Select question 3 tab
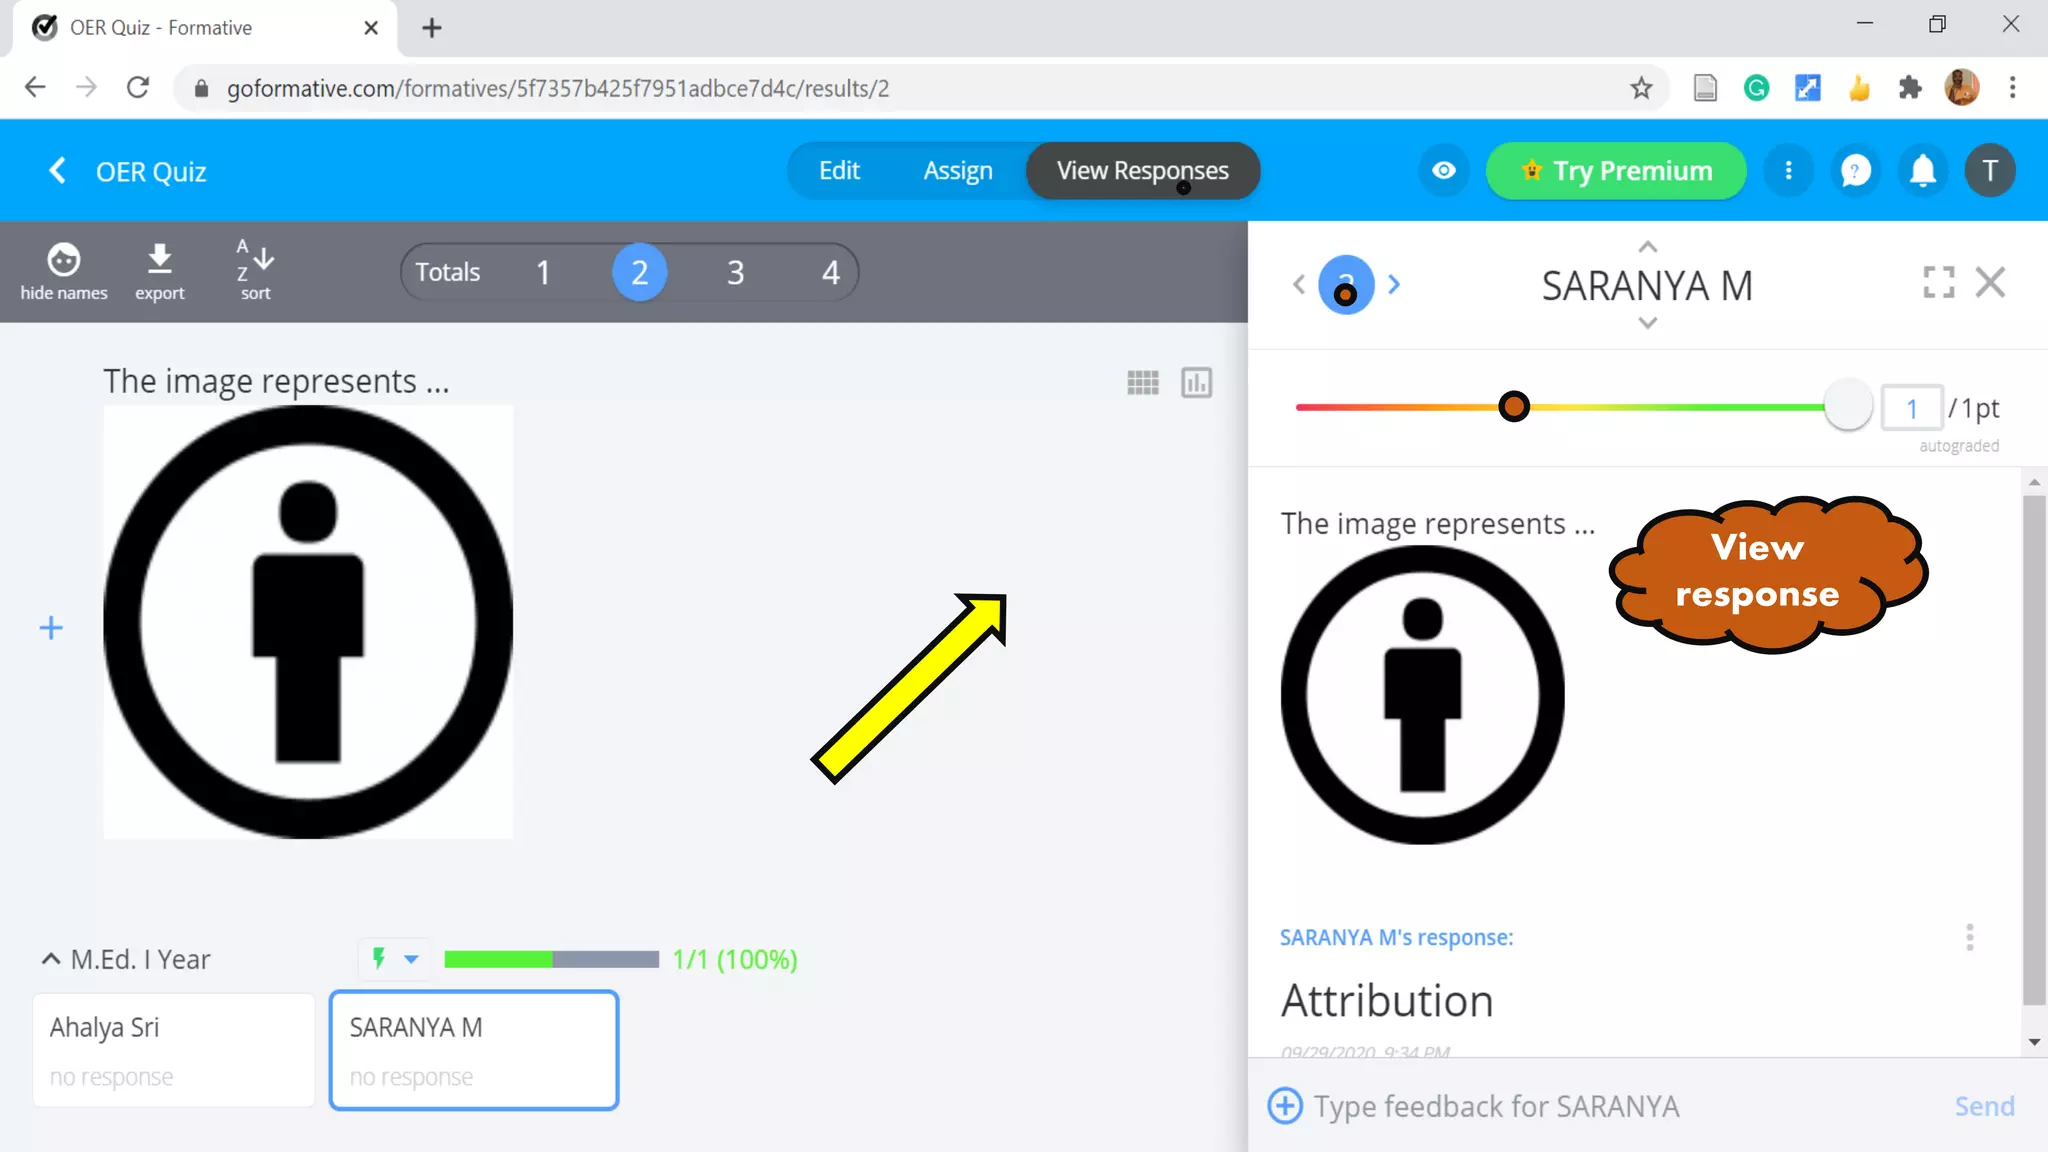The width and height of the screenshot is (2048, 1152). (735, 272)
